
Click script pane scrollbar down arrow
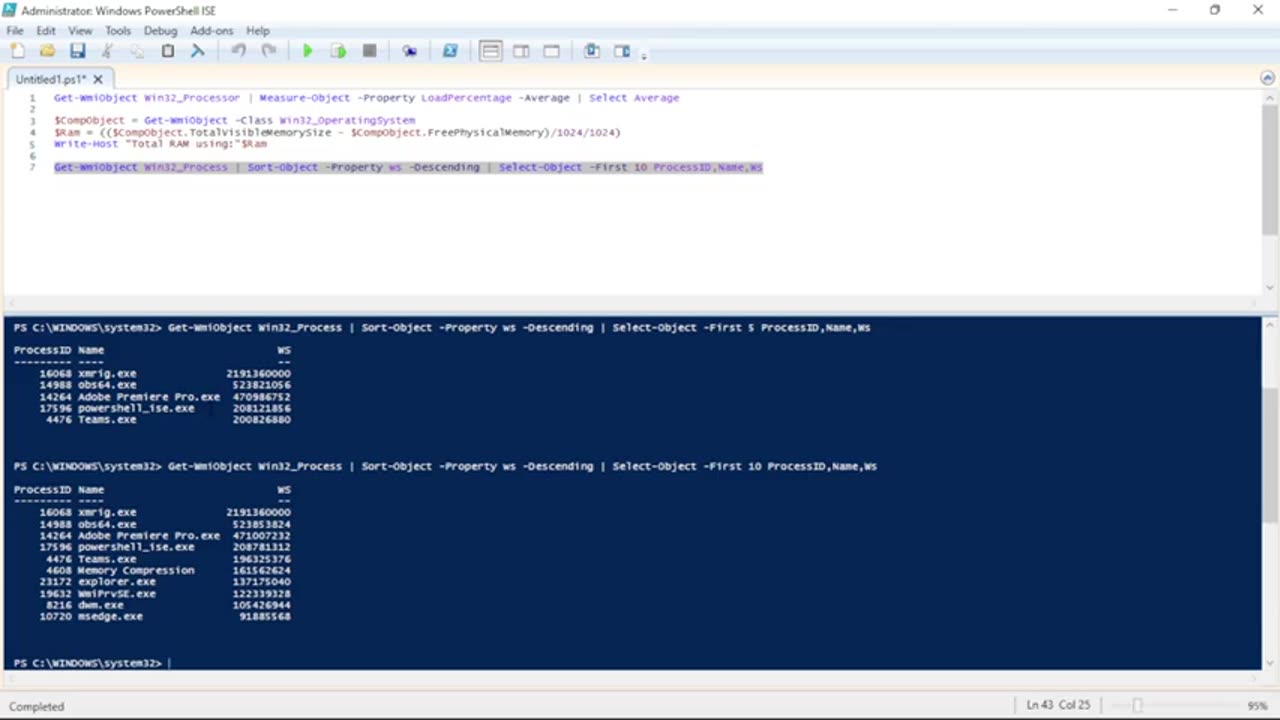[1270, 287]
